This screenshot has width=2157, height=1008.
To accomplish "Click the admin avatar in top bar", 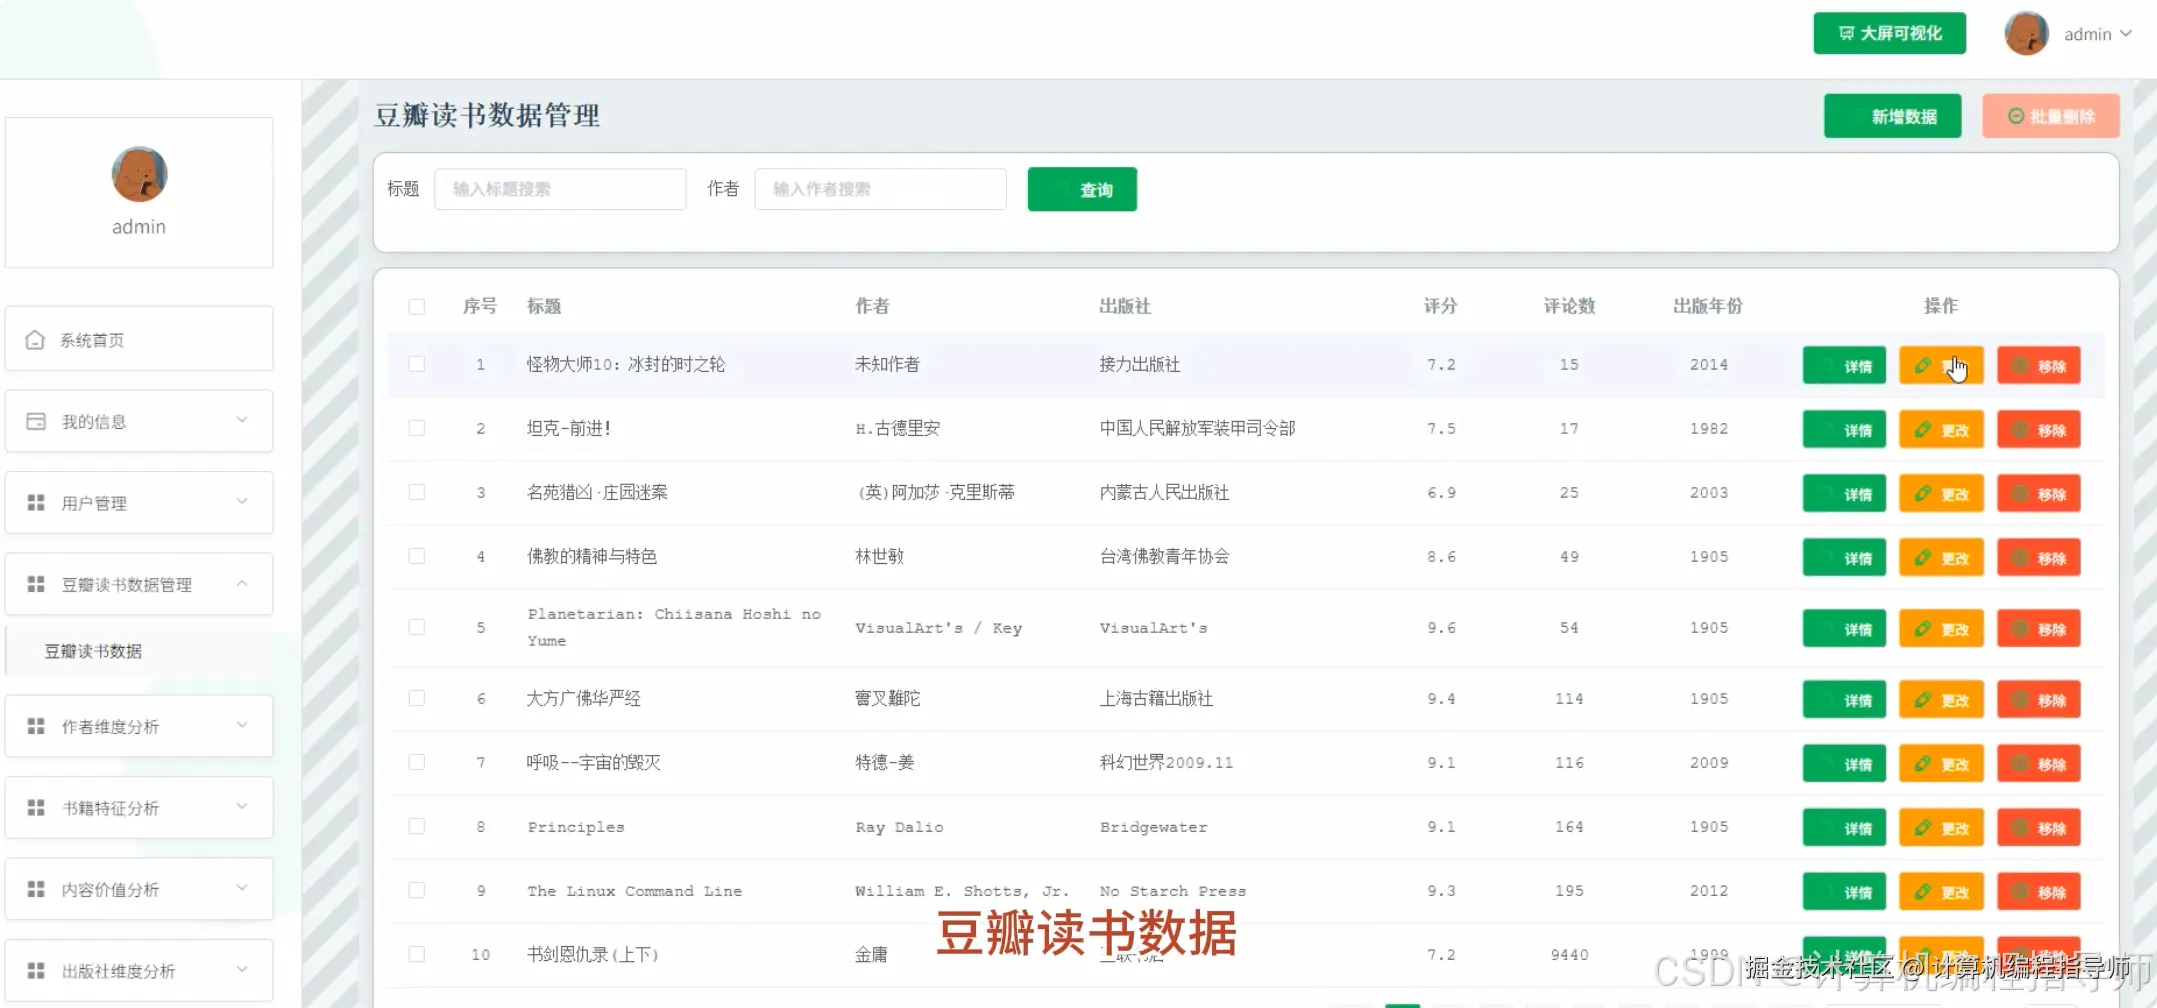I will pyautogui.click(x=2027, y=33).
